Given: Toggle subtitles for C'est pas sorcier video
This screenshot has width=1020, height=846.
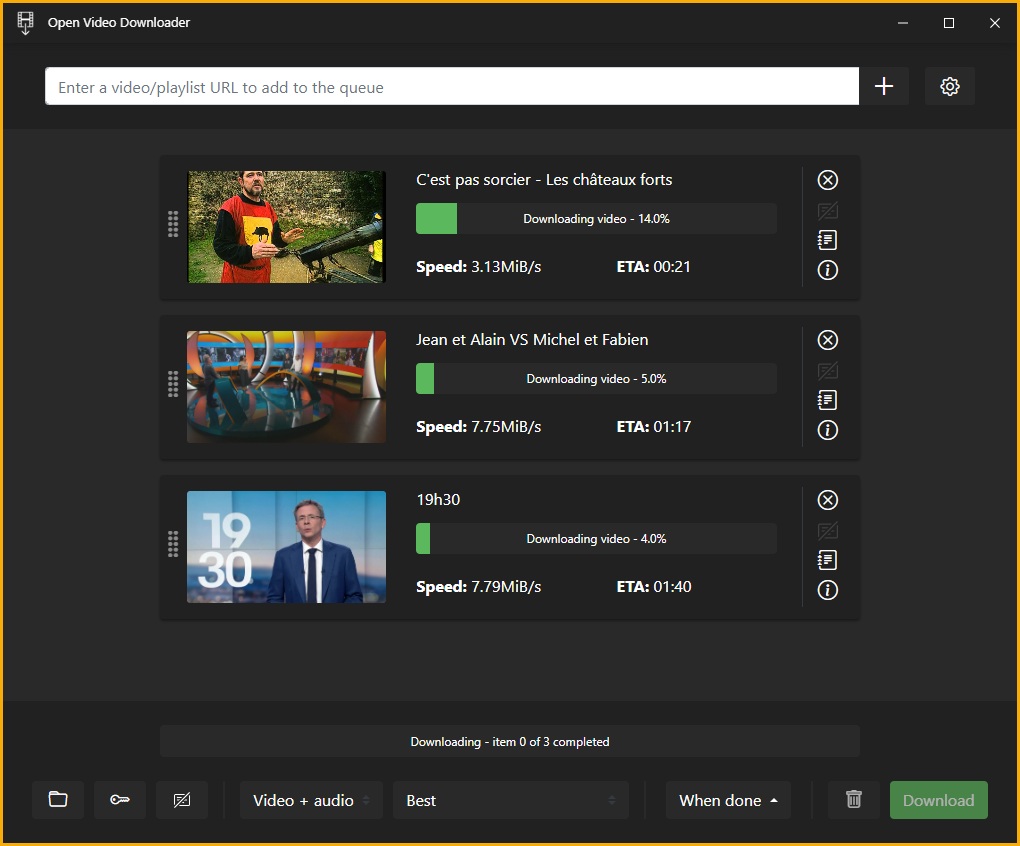Looking at the screenshot, I should pos(827,210).
